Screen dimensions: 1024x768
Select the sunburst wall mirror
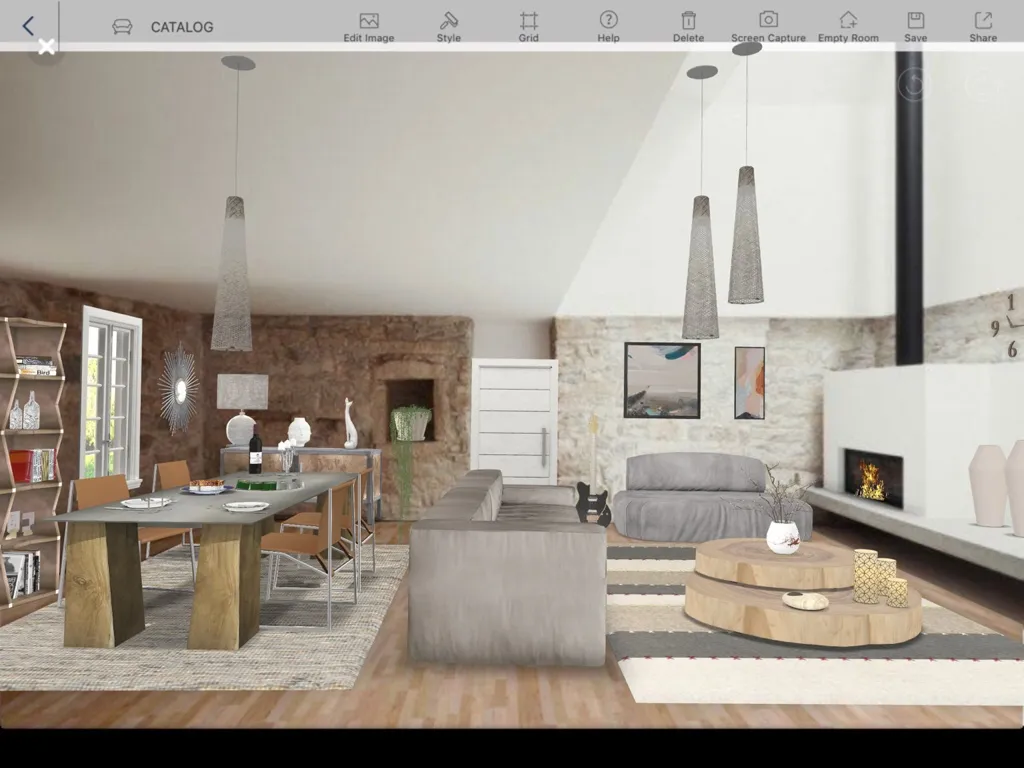pos(178,390)
